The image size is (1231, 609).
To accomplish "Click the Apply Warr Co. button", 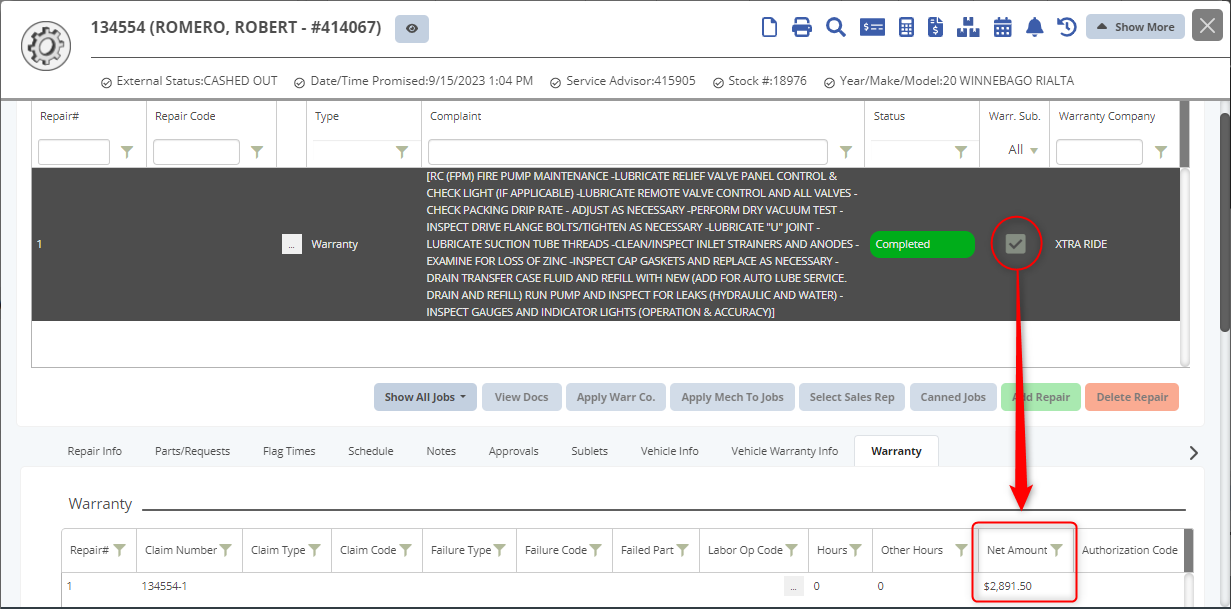I will pos(616,397).
